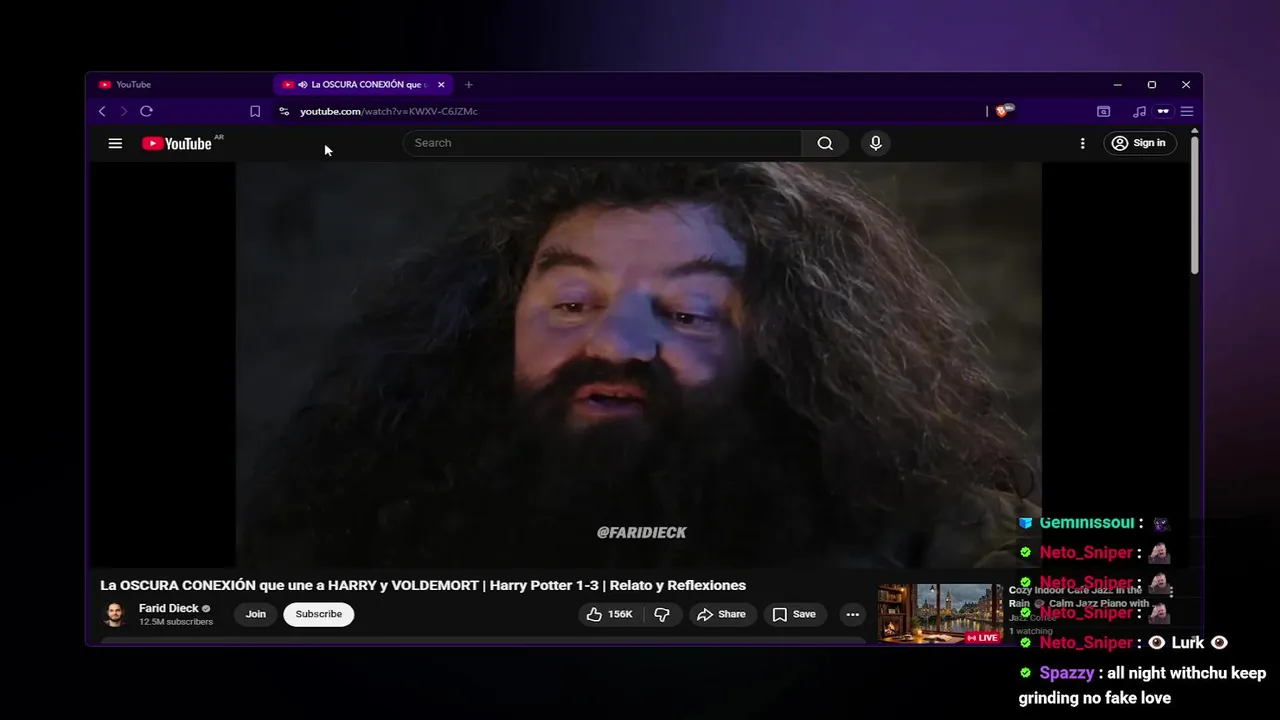Viewport: 1280px width, 720px height.
Task: Bookmark this page
Action: [255, 111]
